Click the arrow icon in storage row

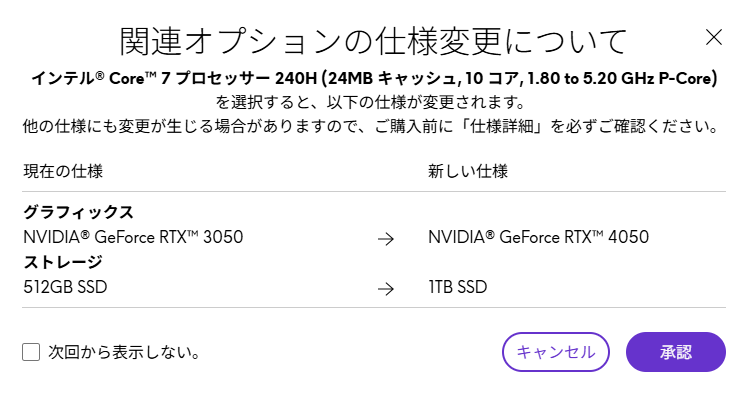point(386,289)
